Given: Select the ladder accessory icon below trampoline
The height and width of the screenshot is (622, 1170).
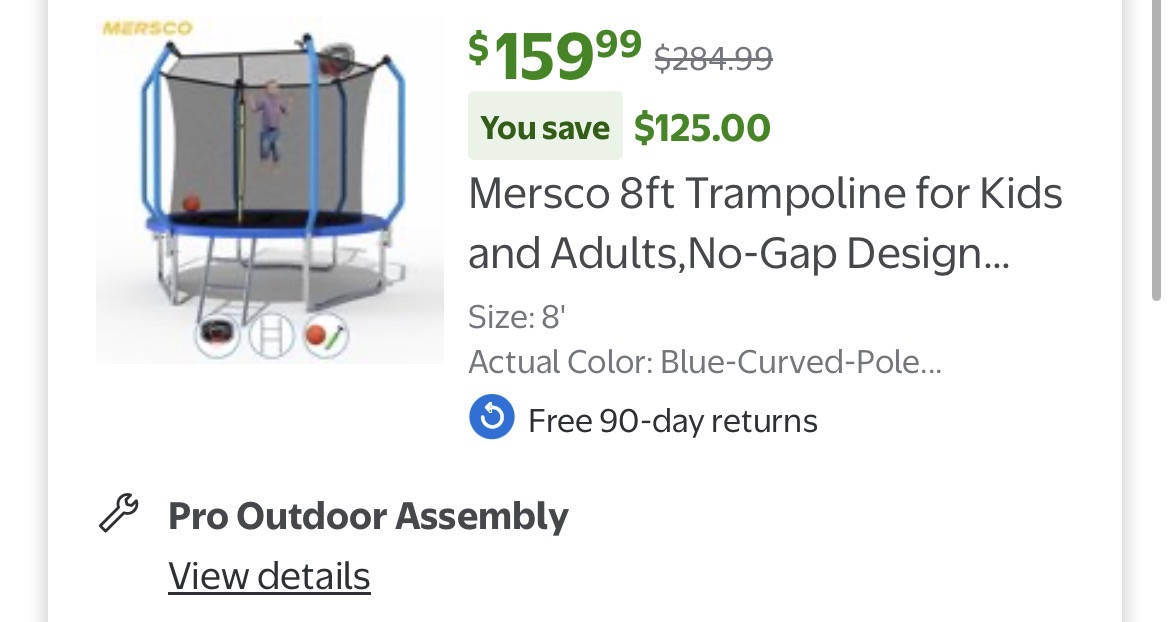Looking at the screenshot, I should (x=270, y=335).
